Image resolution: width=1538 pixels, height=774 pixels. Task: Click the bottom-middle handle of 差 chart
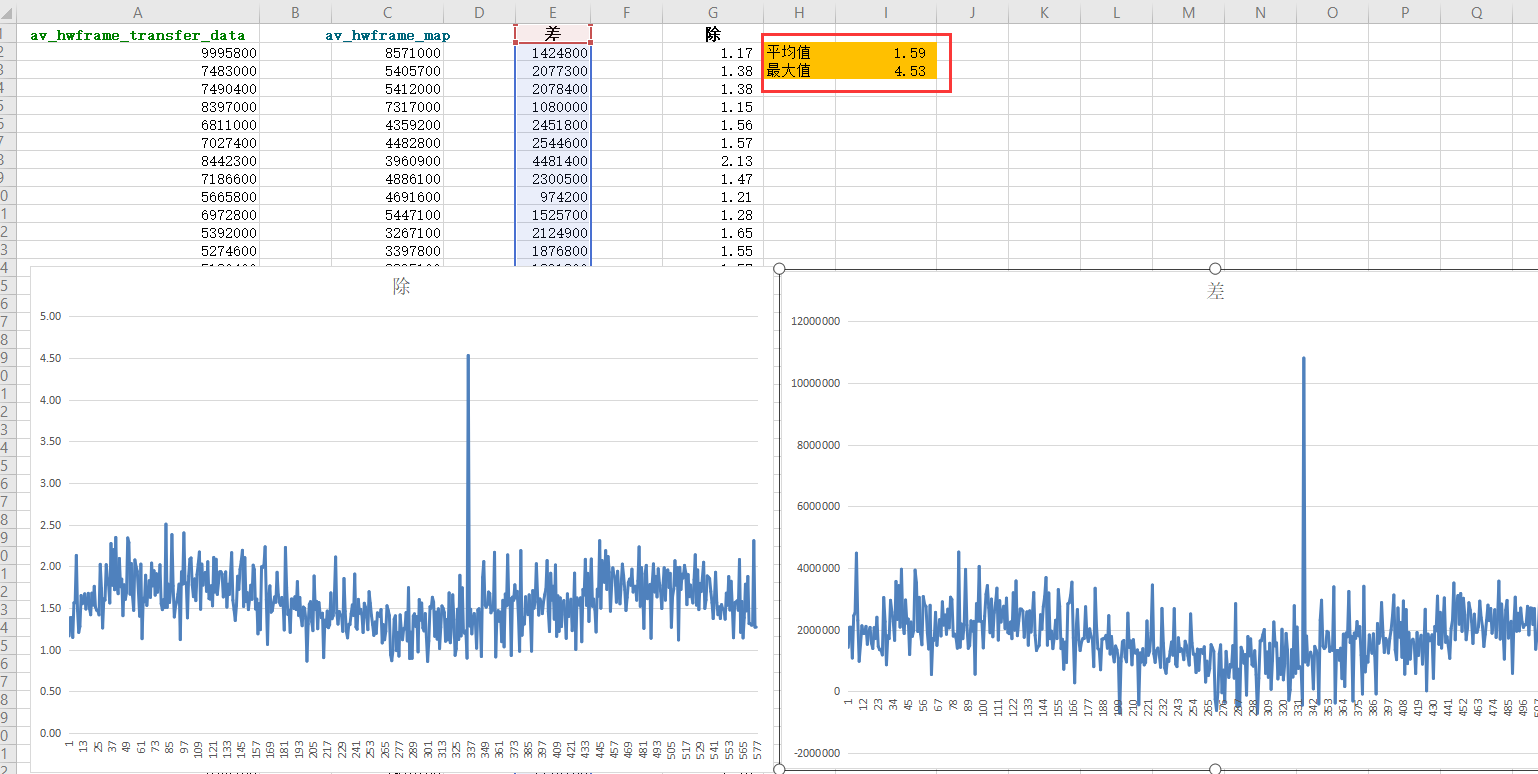1215,768
